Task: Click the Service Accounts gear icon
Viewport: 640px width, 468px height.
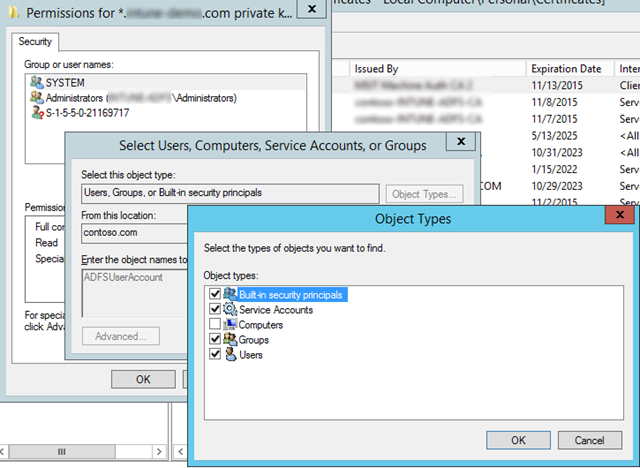Action: pyautogui.click(x=229, y=310)
